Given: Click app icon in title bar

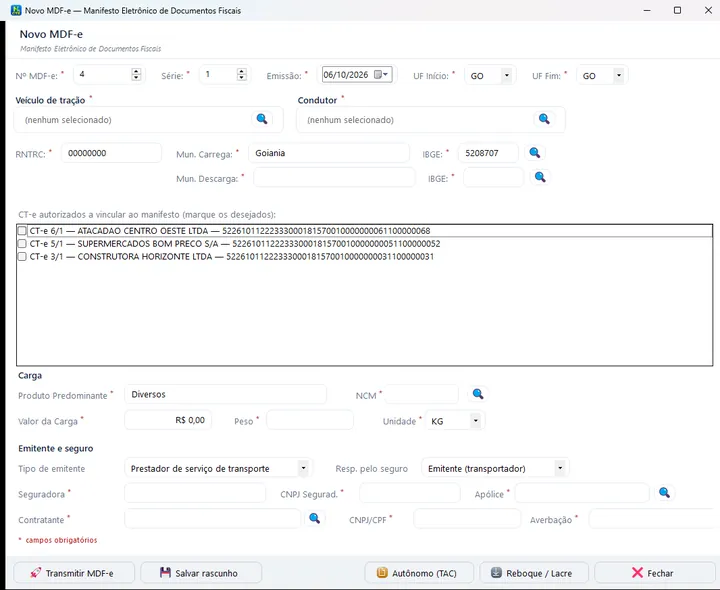Looking at the screenshot, I should point(16,10).
